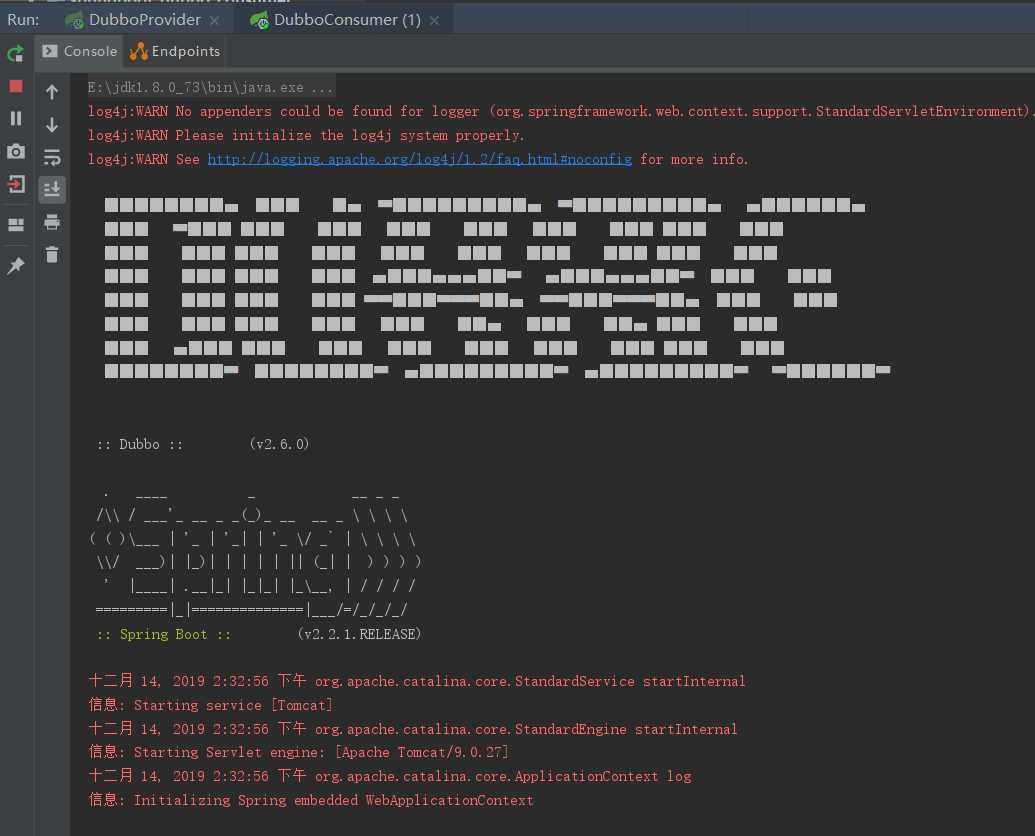The width and height of the screenshot is (1035, 836).
Task: Click the StandardEngine startInternal log line
Action: point(413,728)
